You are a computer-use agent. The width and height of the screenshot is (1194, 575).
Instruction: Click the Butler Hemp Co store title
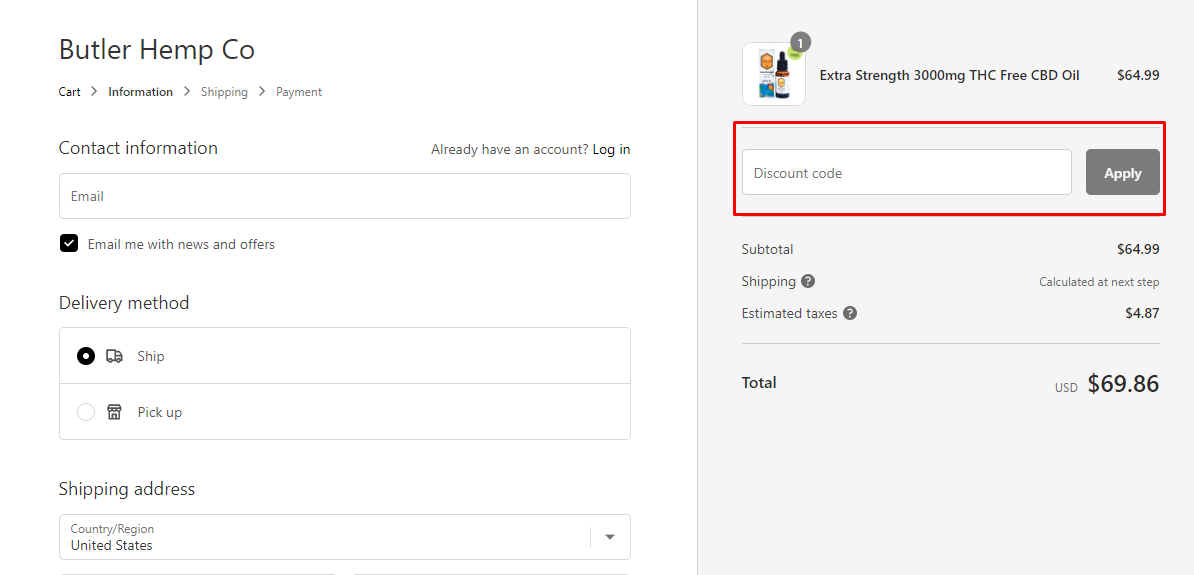click(x=157, y=50)
